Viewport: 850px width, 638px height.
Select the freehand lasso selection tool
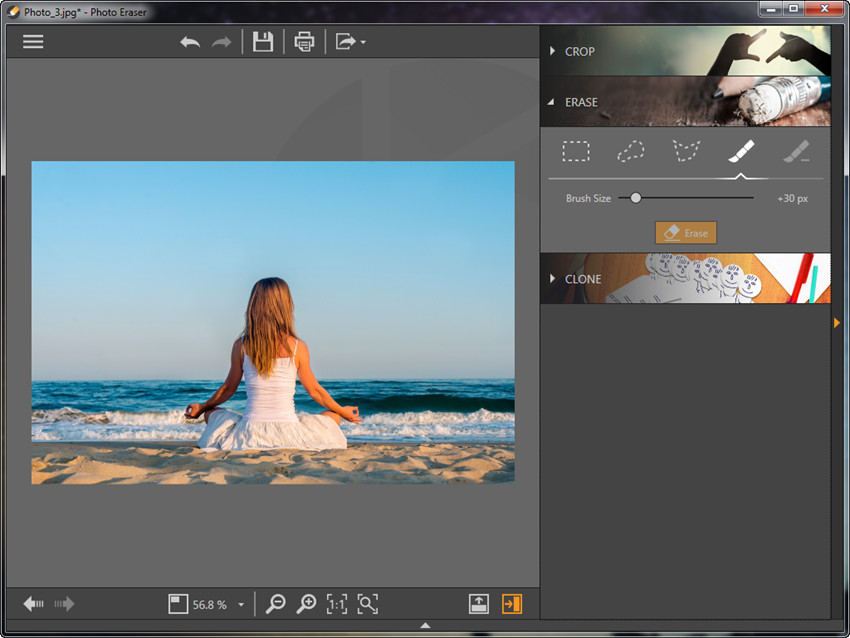(x=631, y=151)
